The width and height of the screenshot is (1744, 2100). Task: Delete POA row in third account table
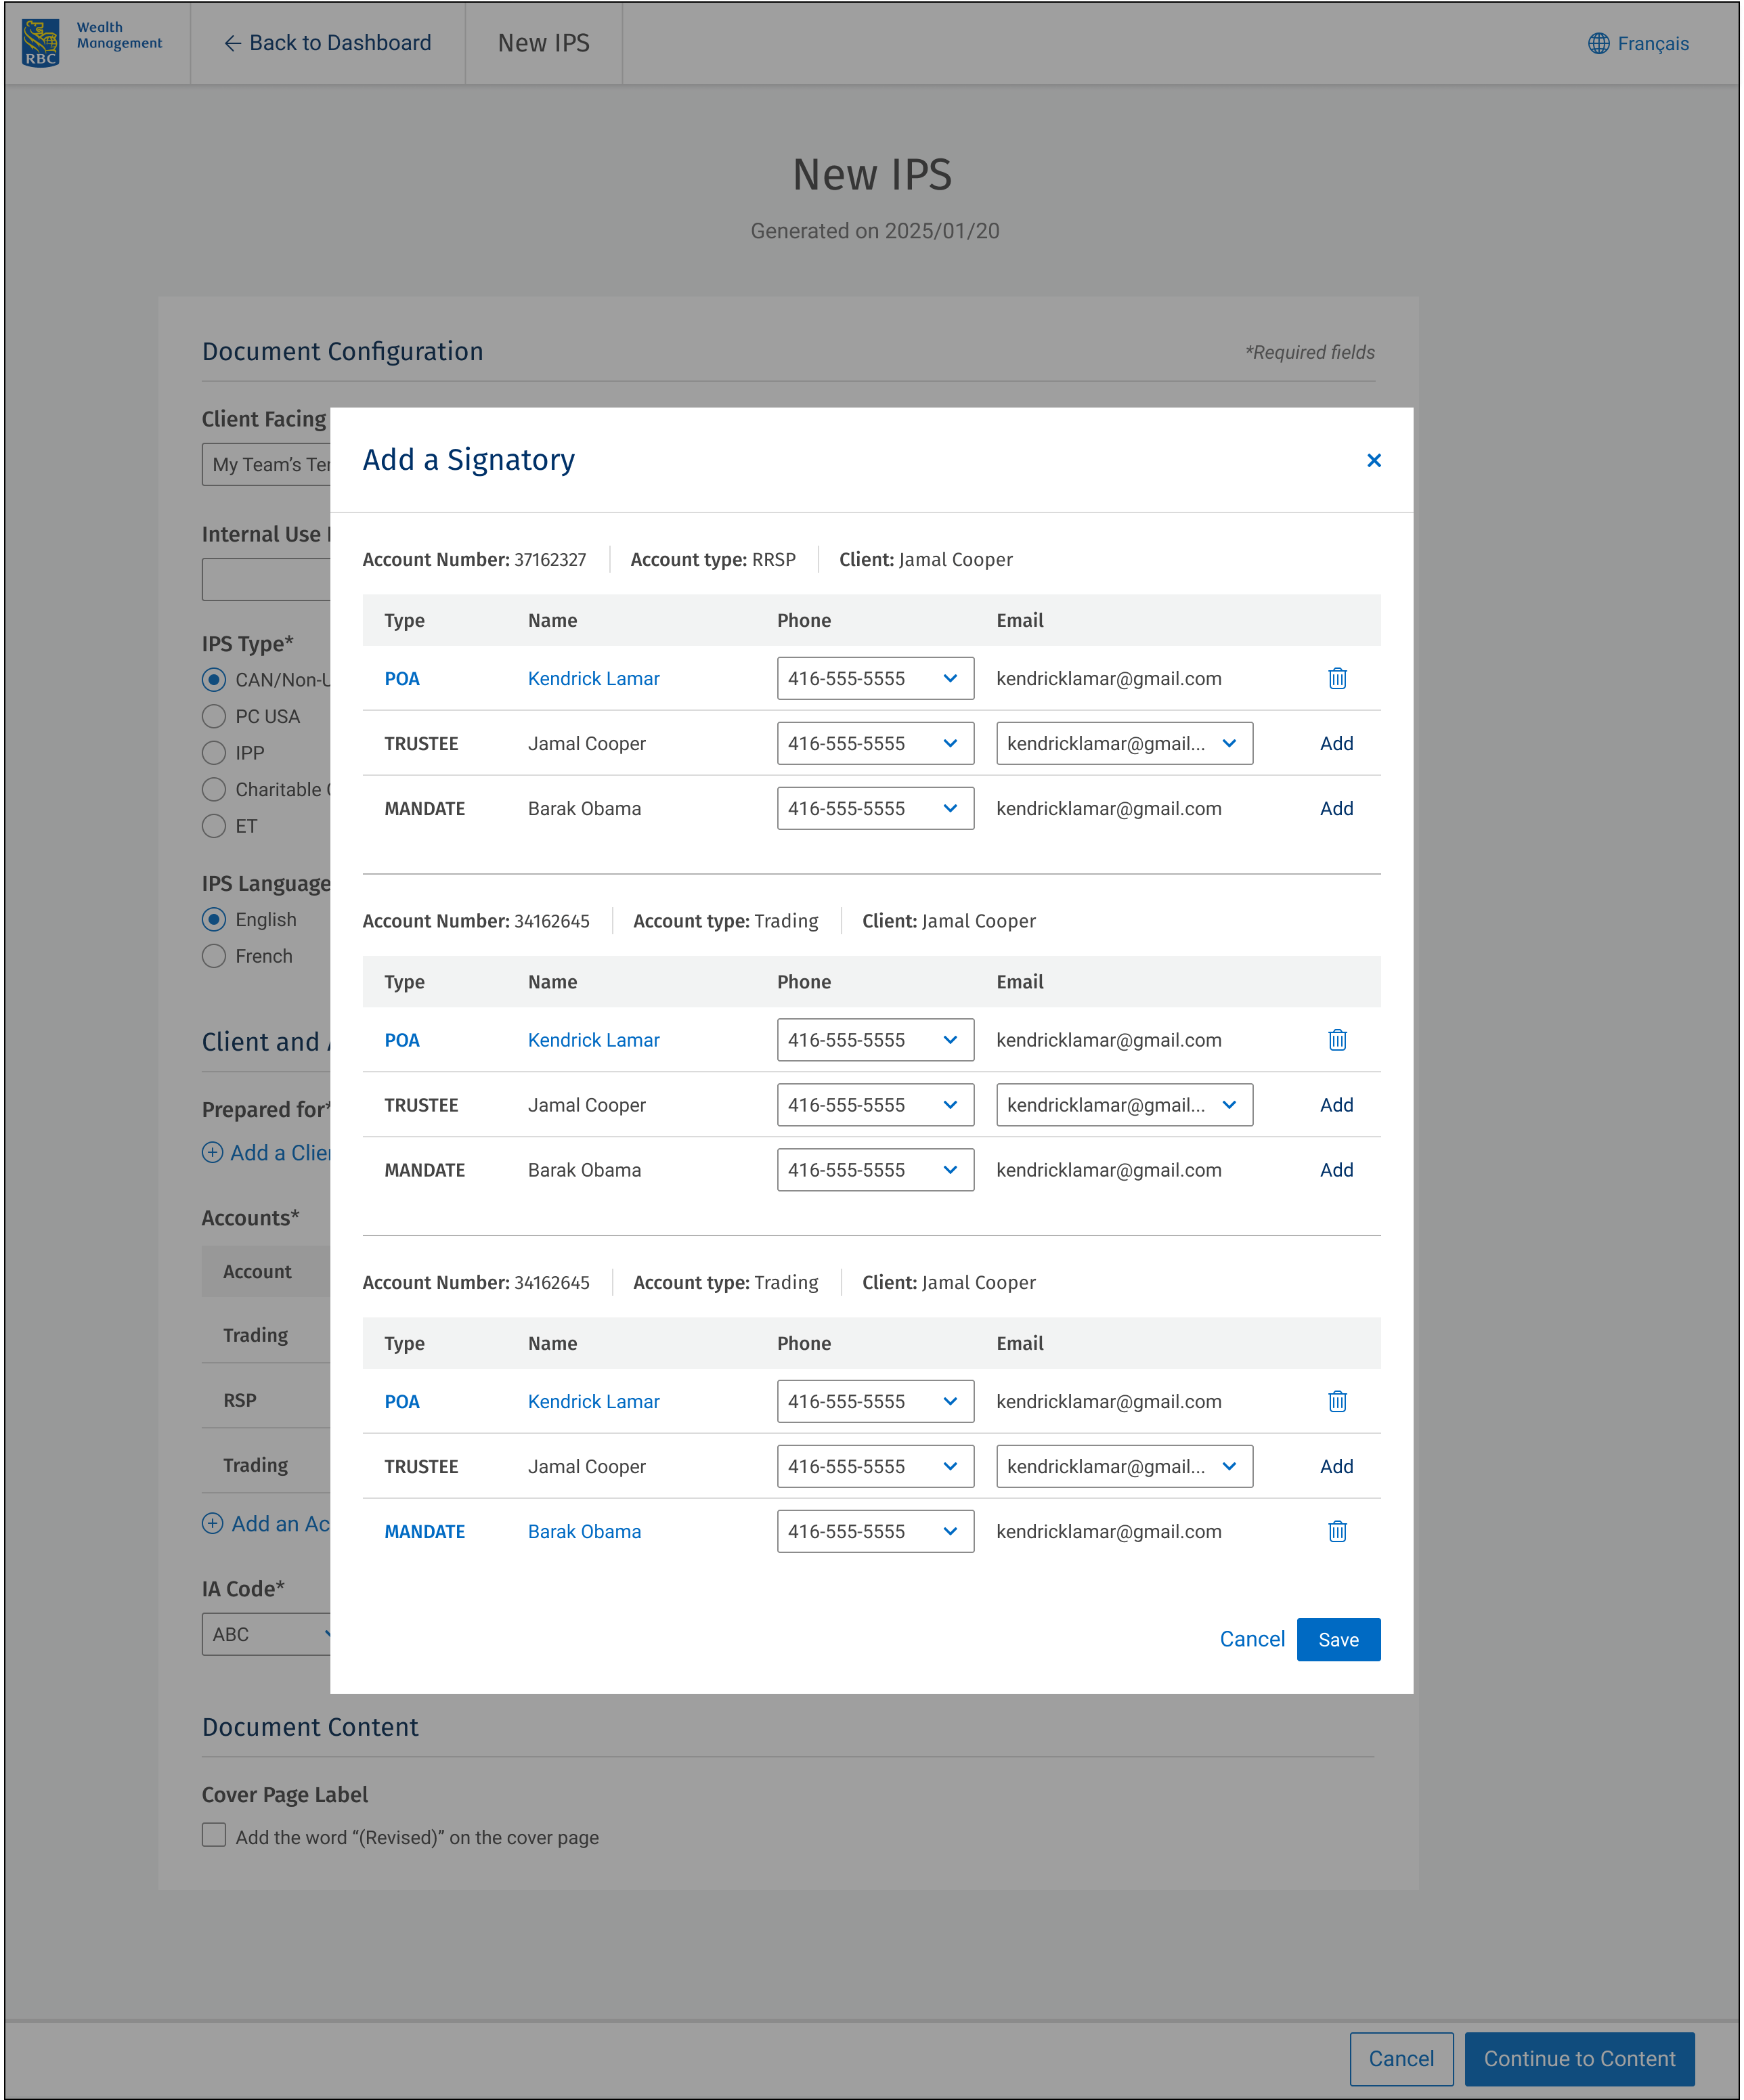(1337, 1401)
